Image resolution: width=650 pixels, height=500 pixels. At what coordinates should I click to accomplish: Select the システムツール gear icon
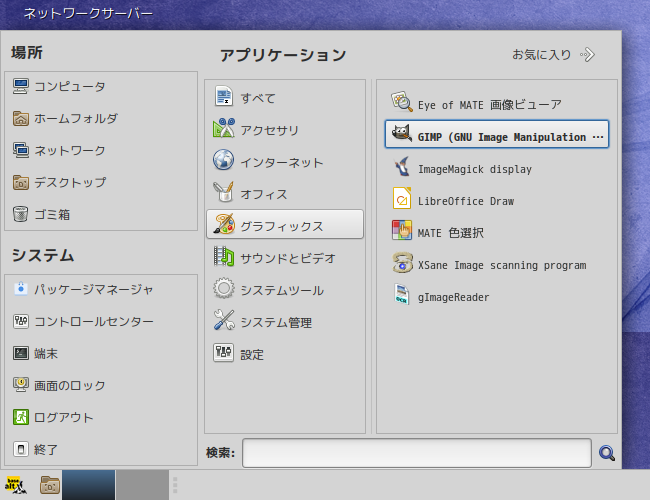pos(224,288)
